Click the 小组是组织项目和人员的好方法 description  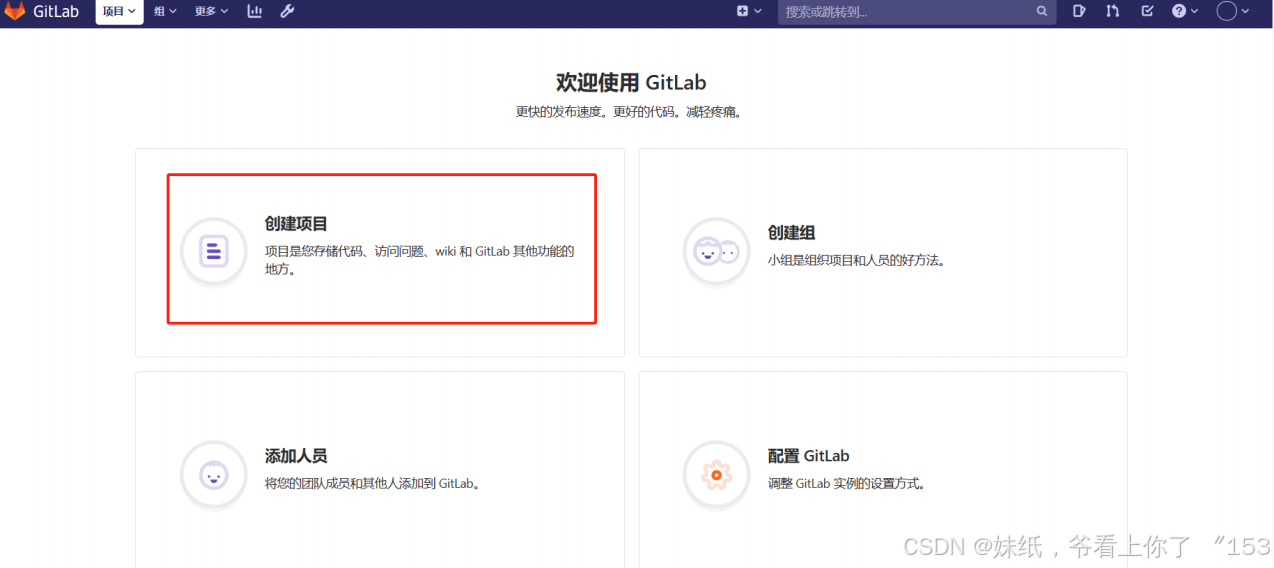click(856, 260)
